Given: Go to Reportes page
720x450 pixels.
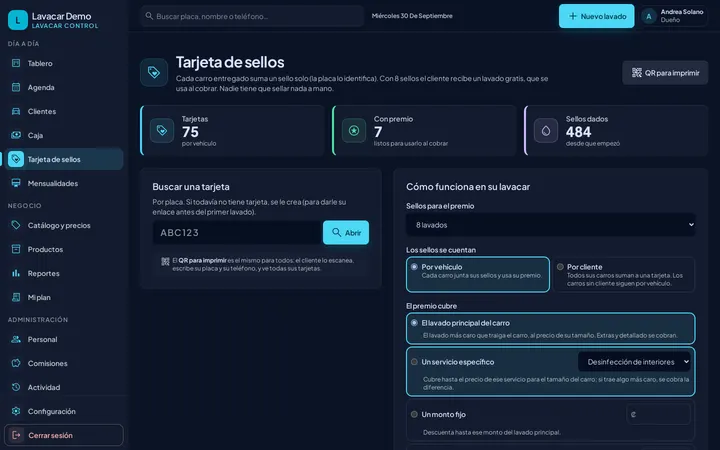Looking at the screenshot, I should [64, 273].
